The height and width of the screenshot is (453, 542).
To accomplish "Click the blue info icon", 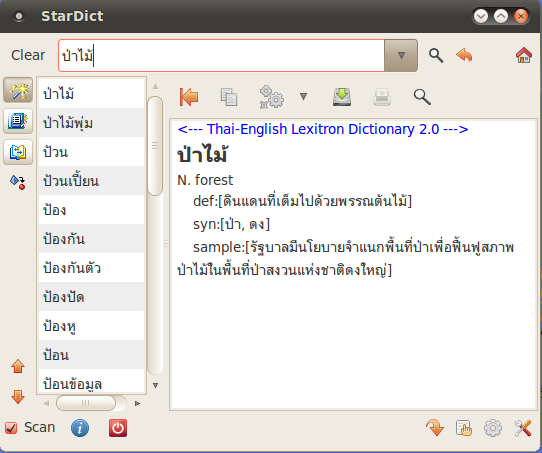I will [80, 428].
